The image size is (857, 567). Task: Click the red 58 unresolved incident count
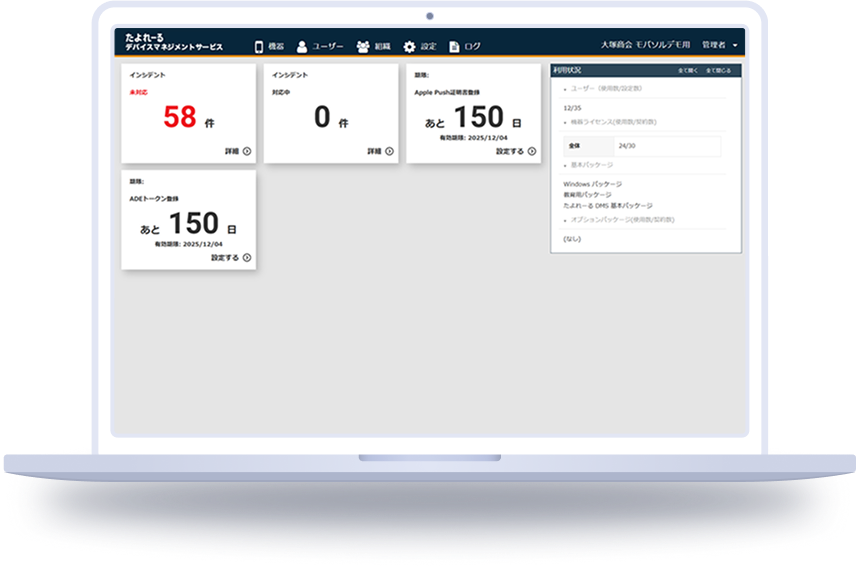[180, 117]
